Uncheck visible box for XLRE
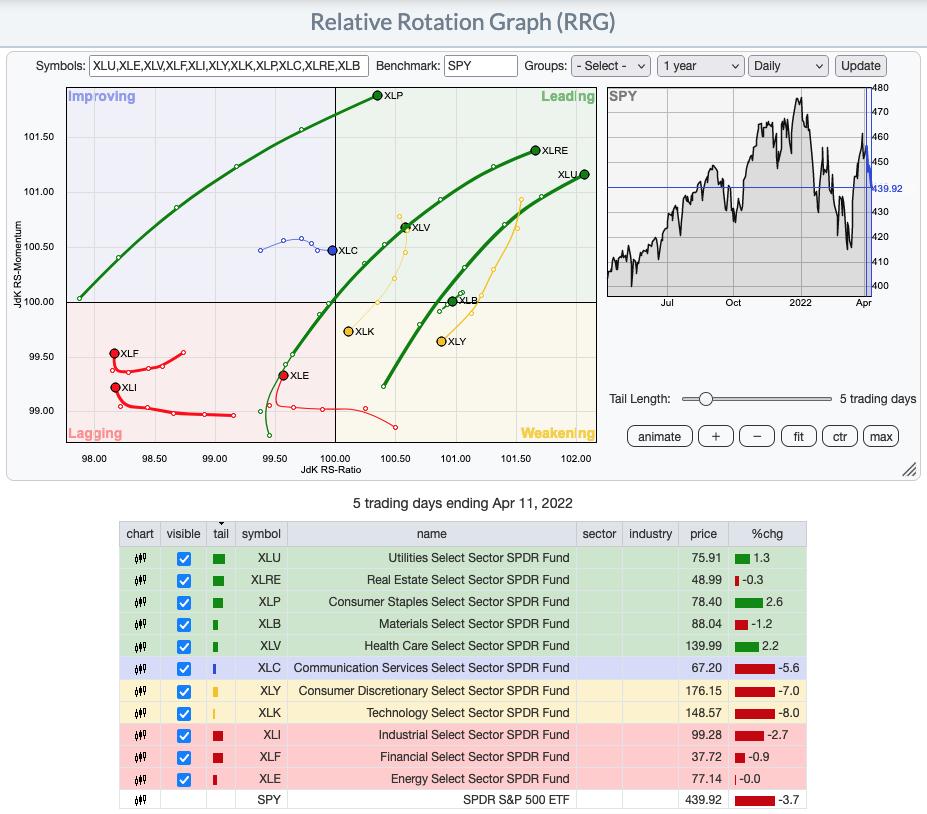Image resolution: width=927 pixels, height=814 pixels. (184, 580)
